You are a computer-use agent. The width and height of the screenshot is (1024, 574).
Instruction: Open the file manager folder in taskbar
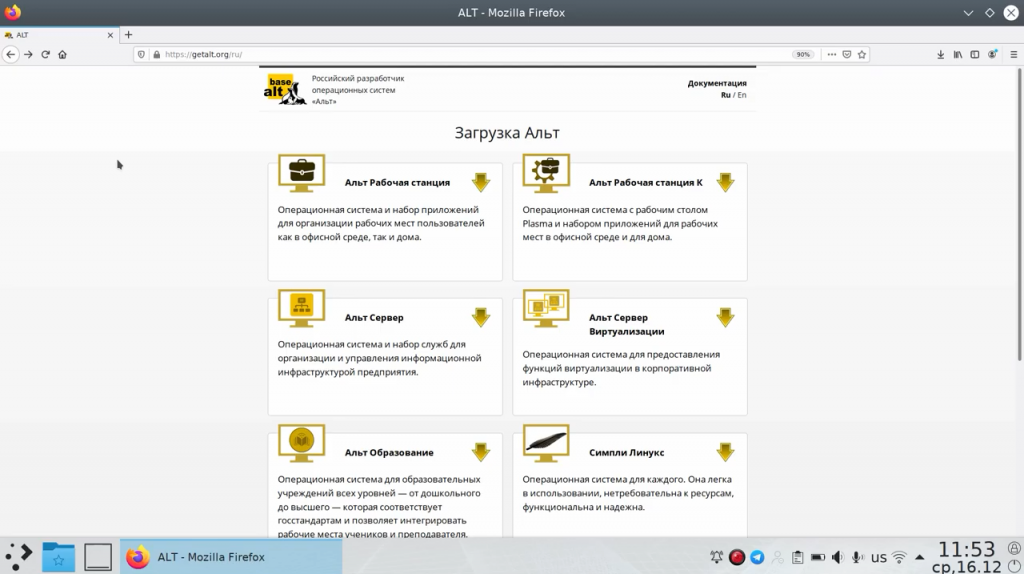click(58, 557)
